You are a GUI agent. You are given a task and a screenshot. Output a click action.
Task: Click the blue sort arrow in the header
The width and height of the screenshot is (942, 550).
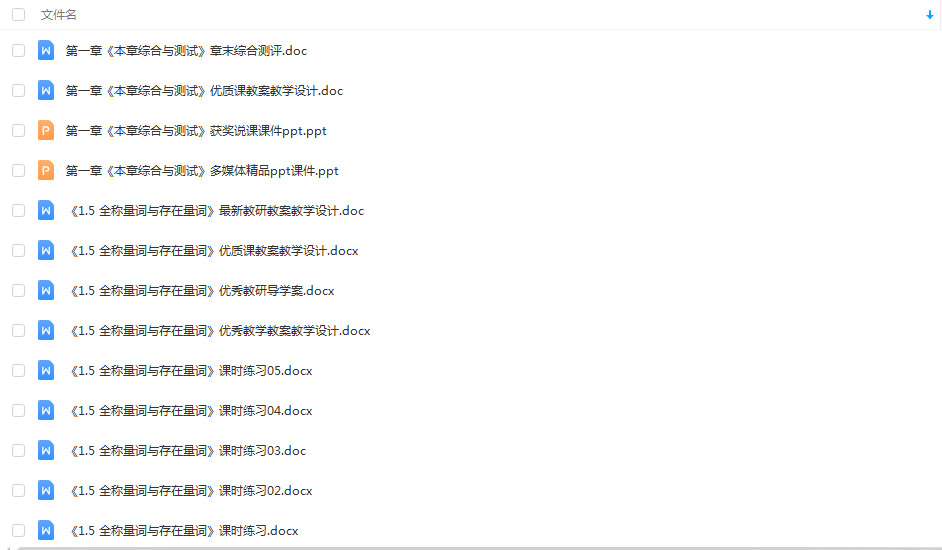coord(929,15)
